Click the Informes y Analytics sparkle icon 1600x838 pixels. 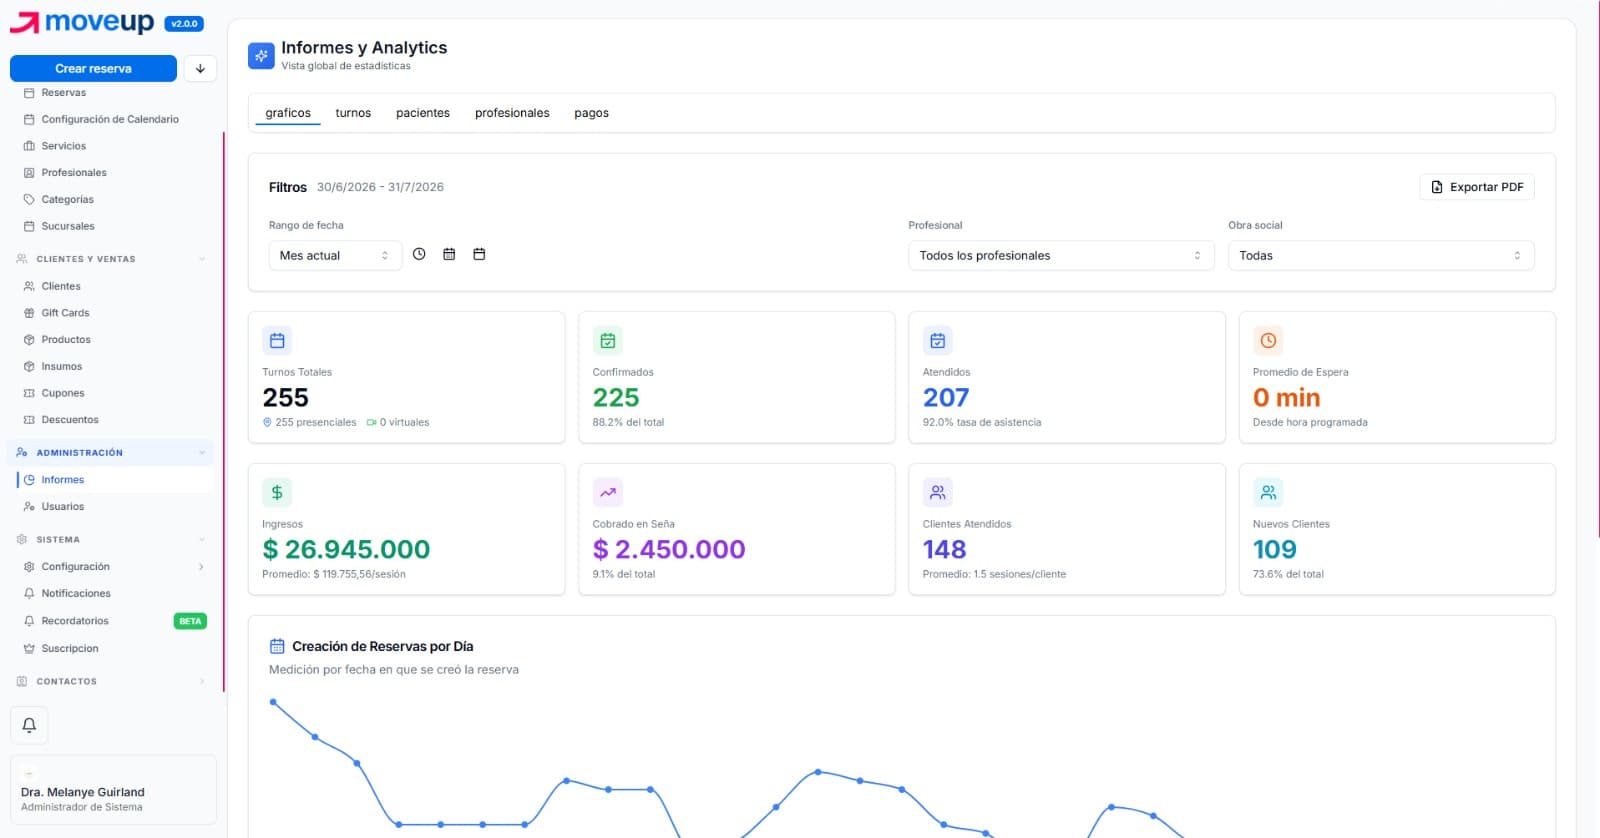(261, 56)
